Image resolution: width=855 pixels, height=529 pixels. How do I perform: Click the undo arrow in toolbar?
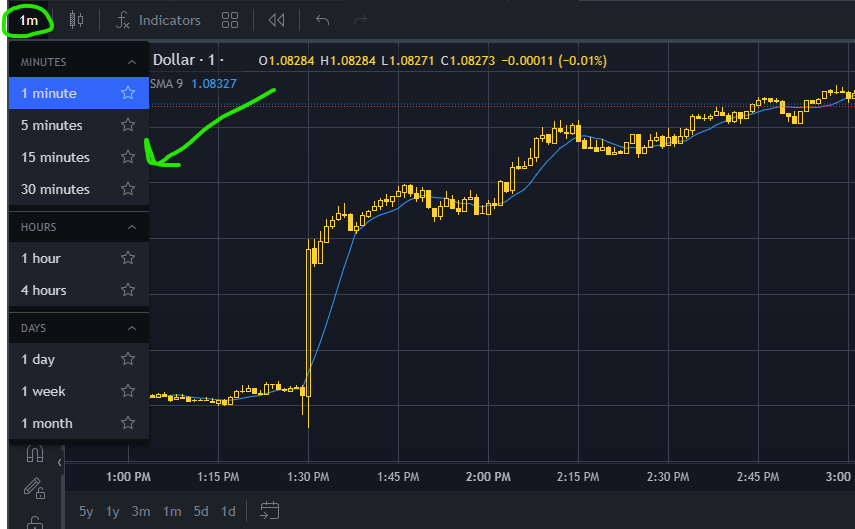322,20
